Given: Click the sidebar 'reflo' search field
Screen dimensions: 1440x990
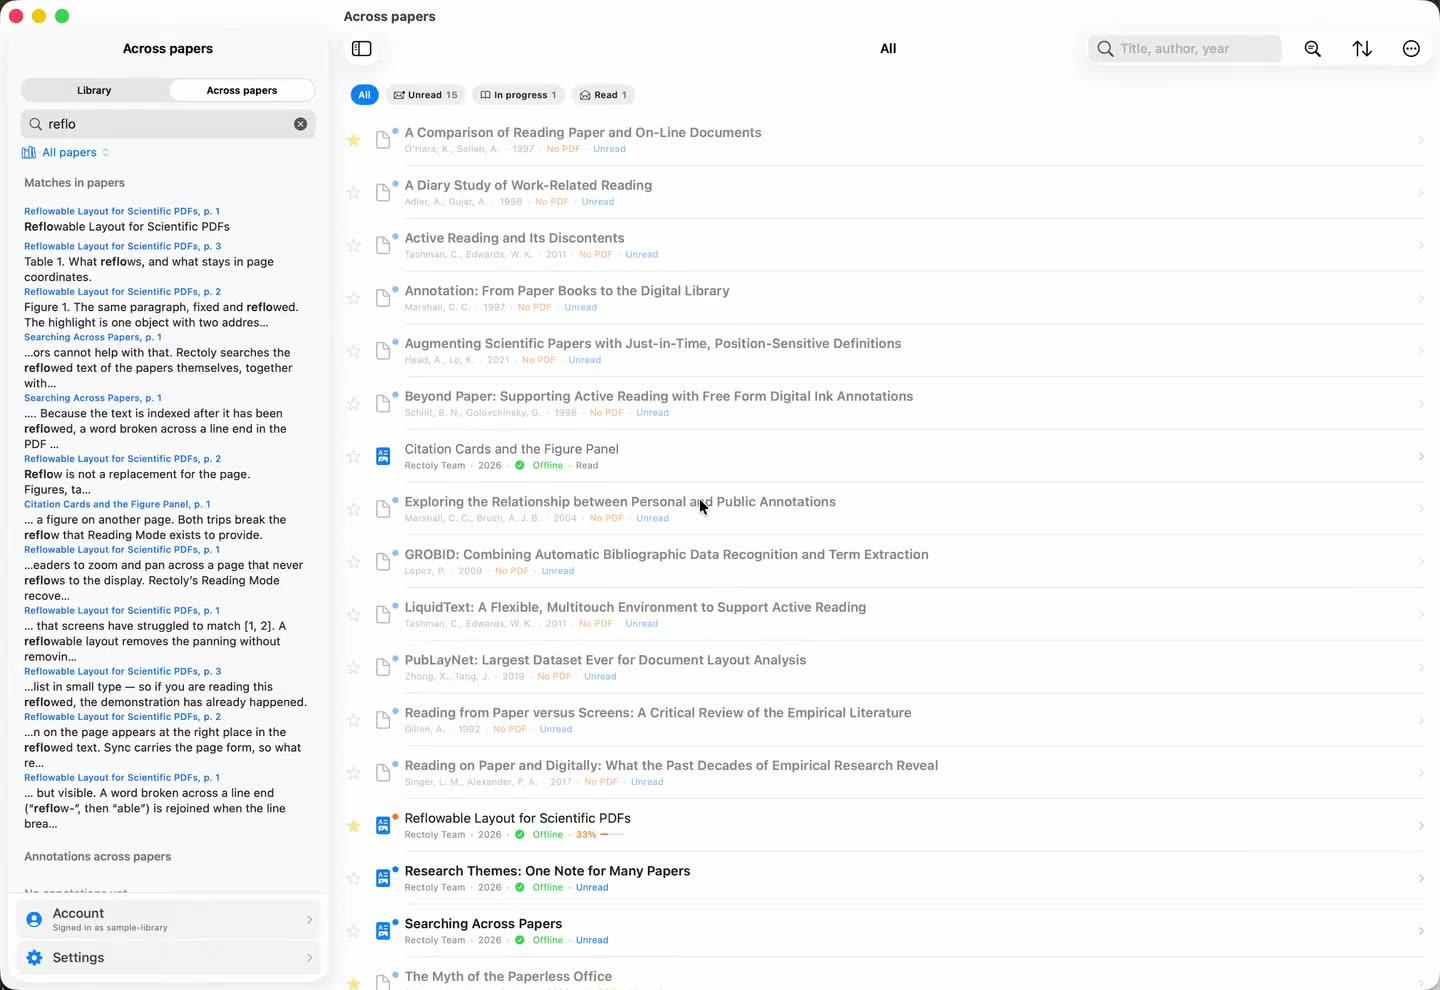Looking at the screenshot, I should click(x=168, y=124).
